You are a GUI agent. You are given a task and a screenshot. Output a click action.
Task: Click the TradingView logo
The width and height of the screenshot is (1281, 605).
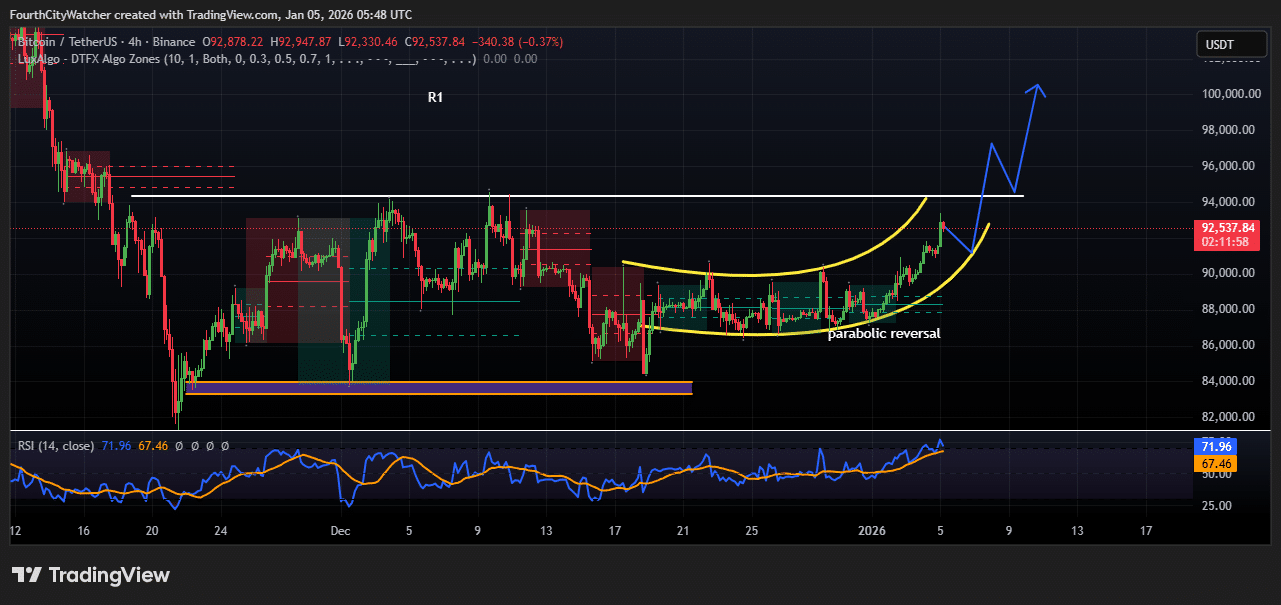point(91,575)
